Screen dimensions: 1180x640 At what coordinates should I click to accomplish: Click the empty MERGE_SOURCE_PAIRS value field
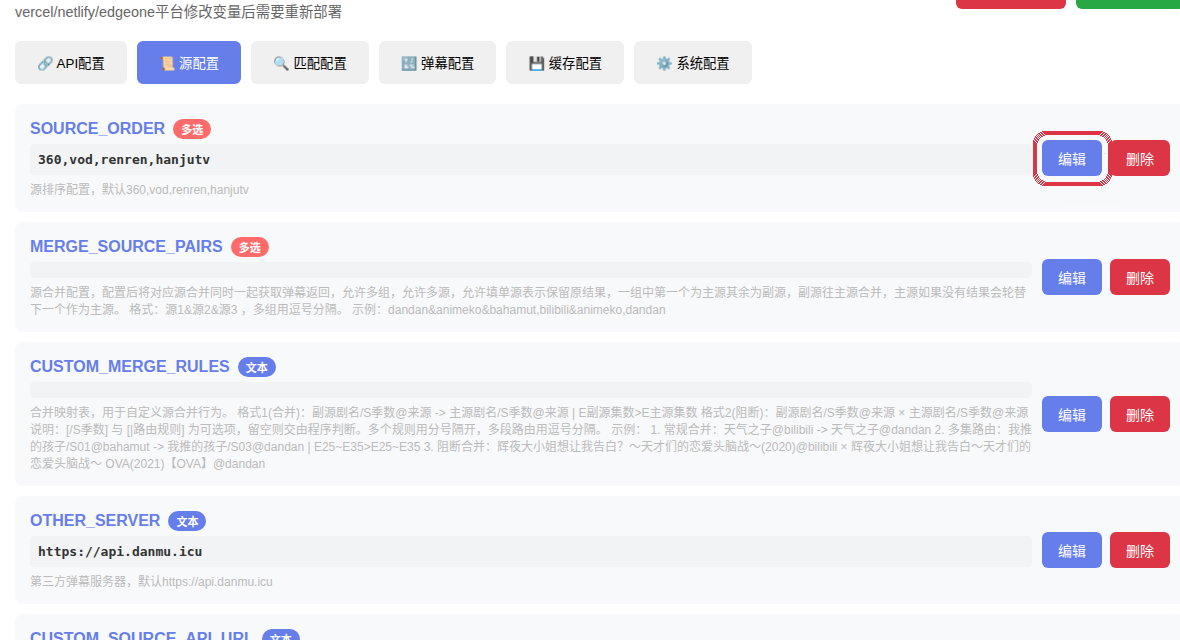531,270
